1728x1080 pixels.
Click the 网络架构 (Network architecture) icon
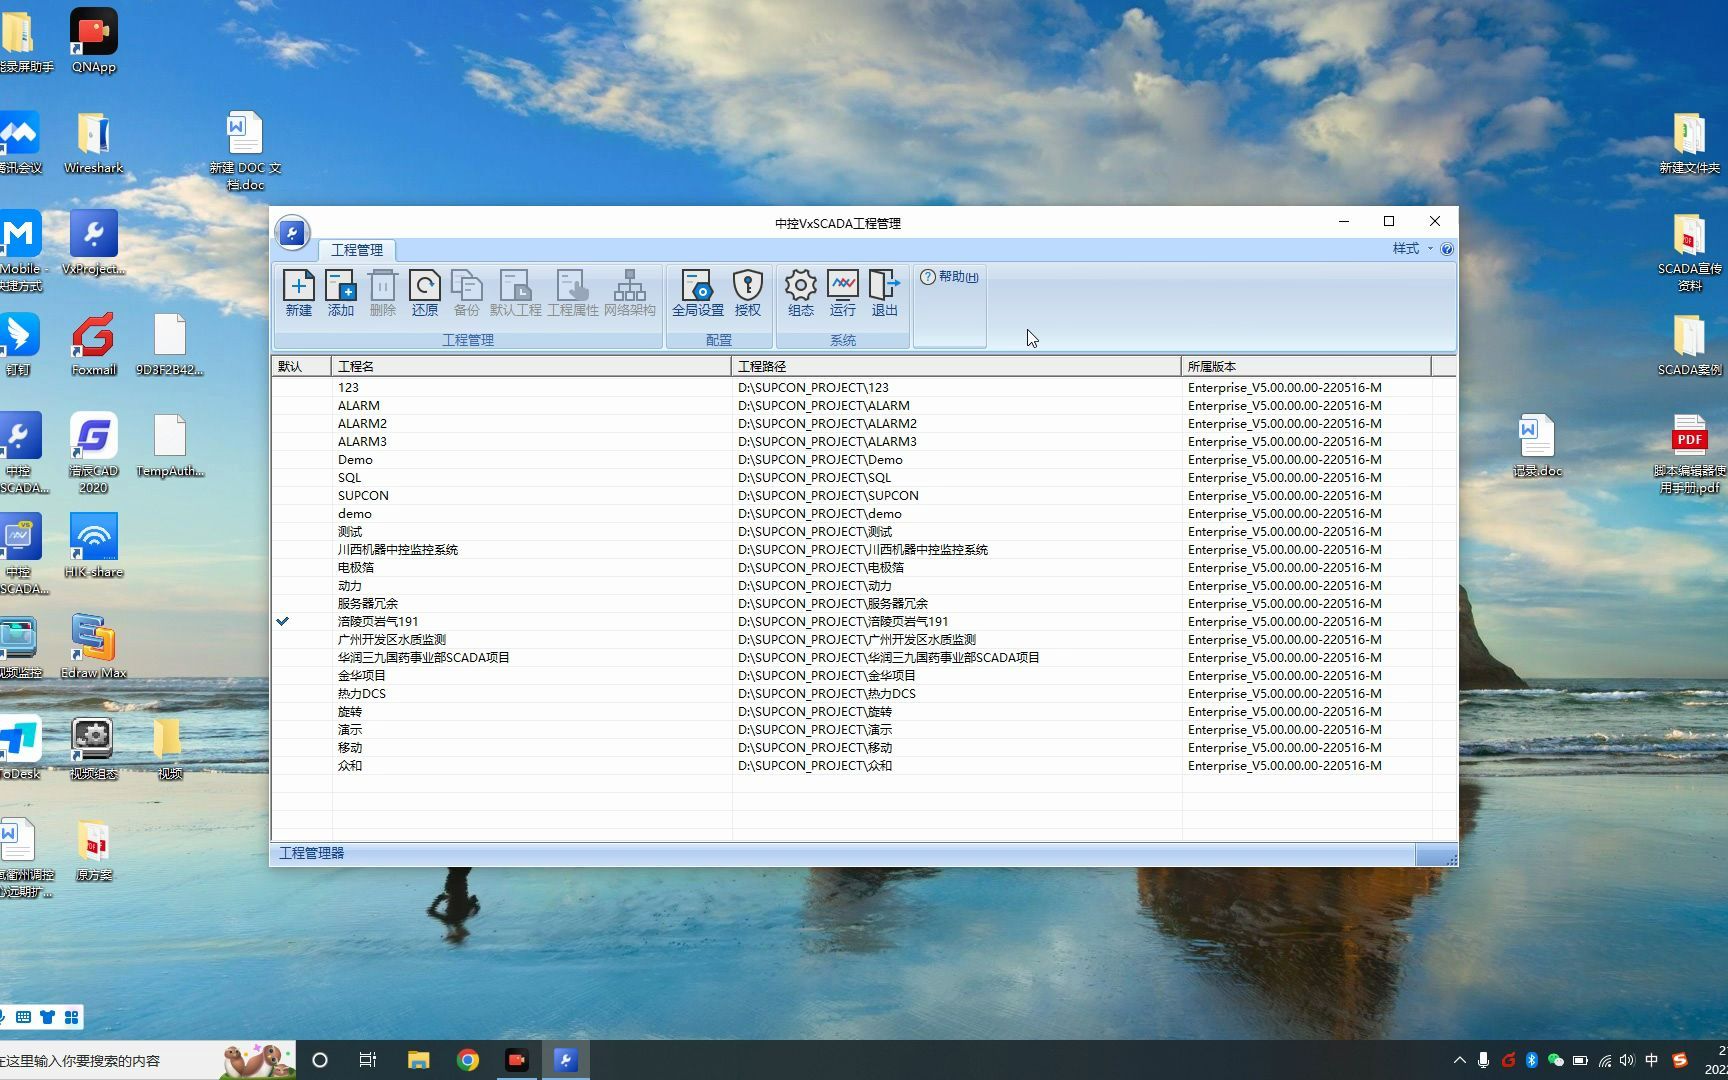(x=630, y=293)
